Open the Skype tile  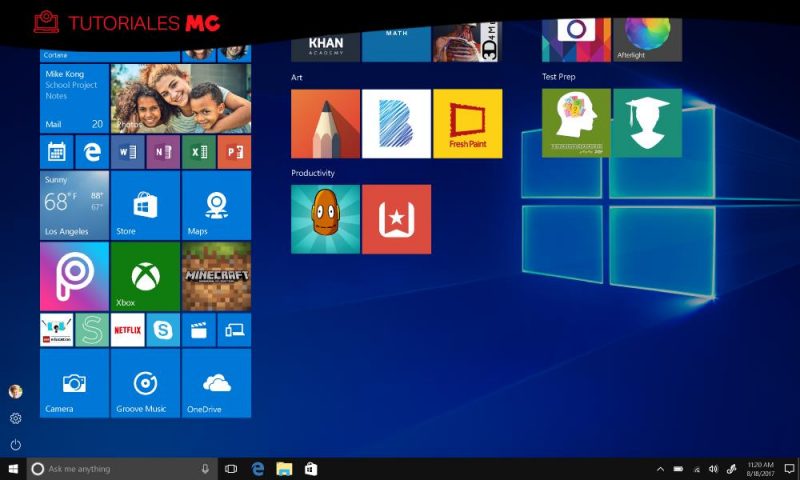point(163,329)
